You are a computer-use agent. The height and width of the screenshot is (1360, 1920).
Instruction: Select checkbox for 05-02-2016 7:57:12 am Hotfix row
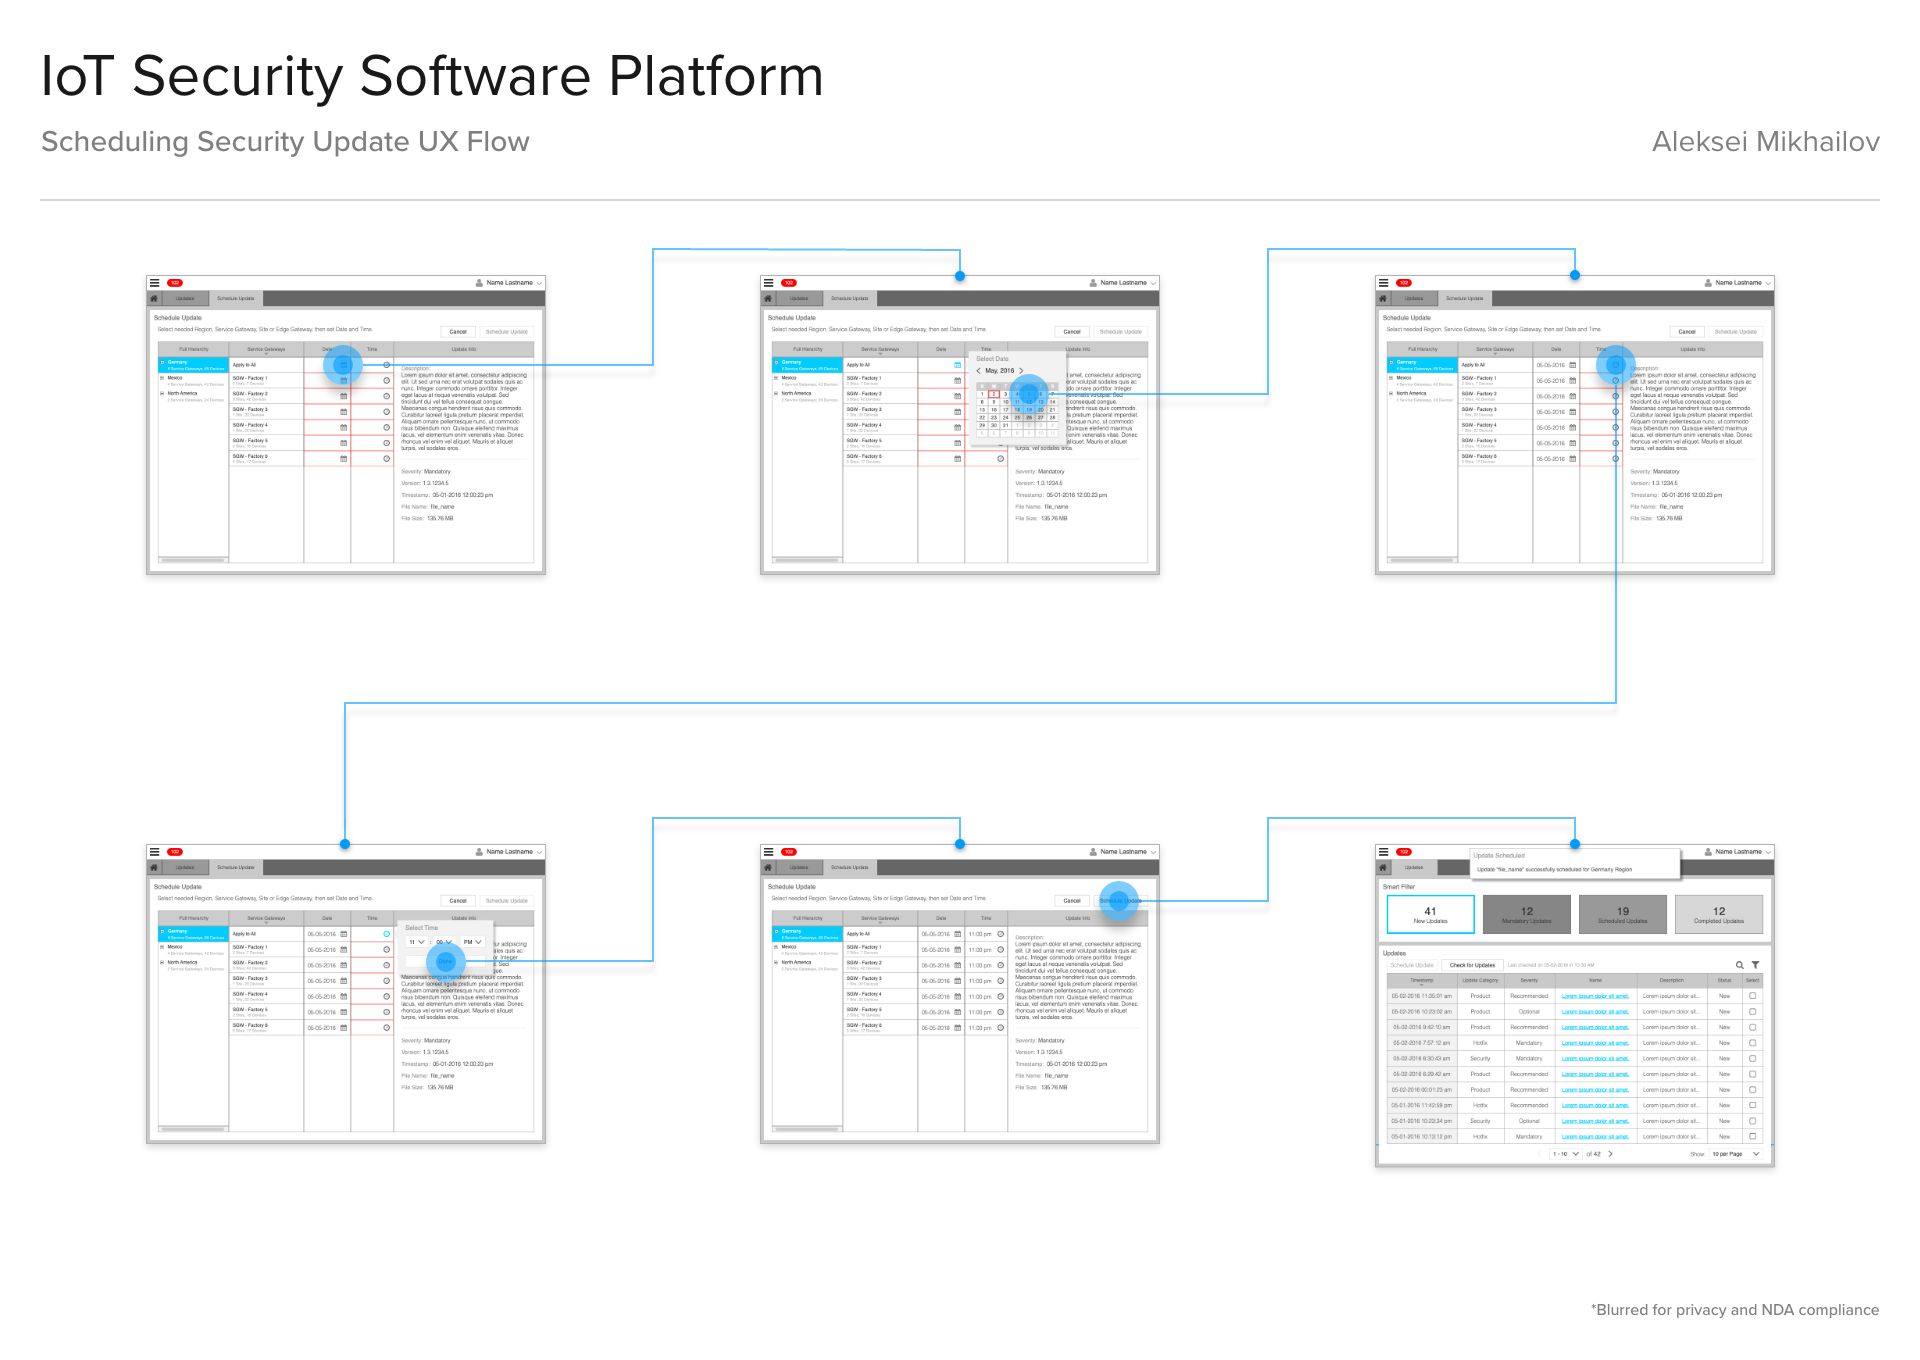(x=1752, y=1043)
